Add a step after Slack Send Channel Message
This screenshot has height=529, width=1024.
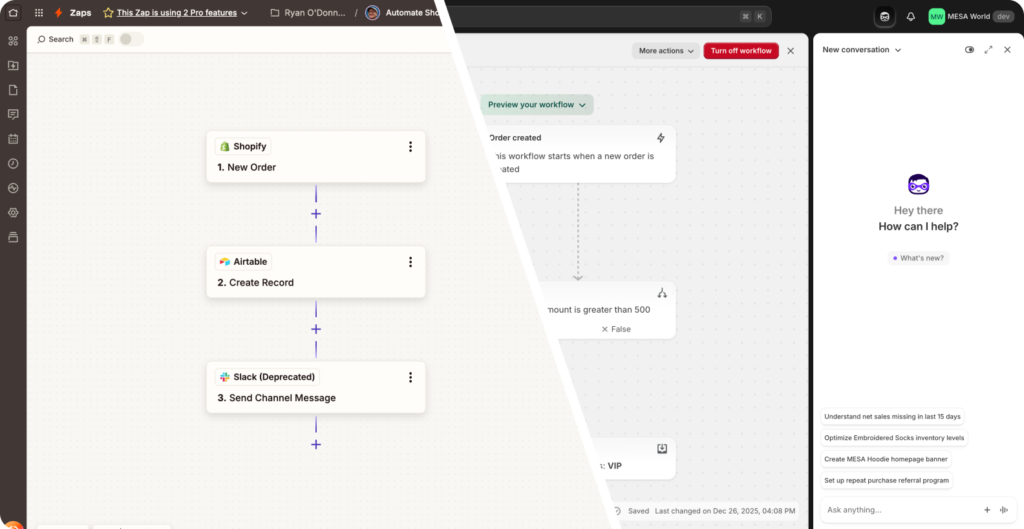(x=316, y=444)
